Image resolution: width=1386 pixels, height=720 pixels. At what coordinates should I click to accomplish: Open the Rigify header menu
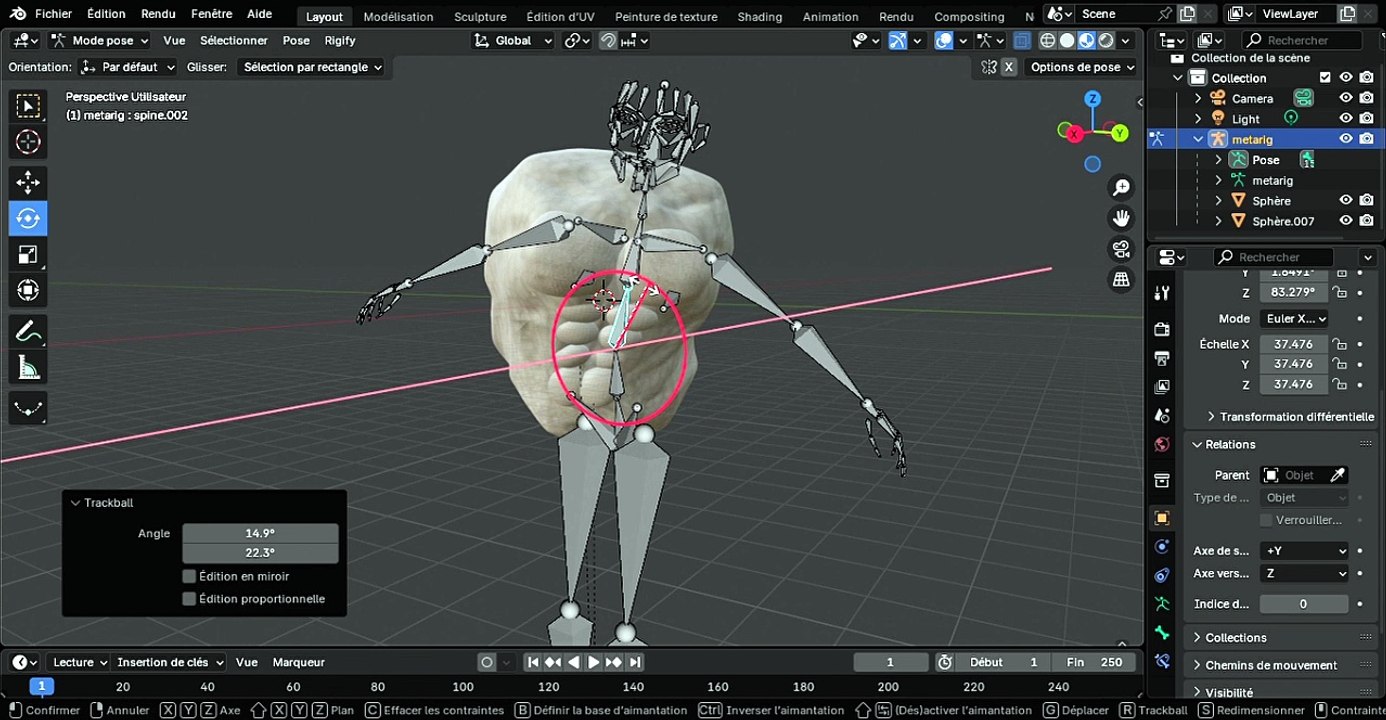pyautogui.click(x=340, y=41)
